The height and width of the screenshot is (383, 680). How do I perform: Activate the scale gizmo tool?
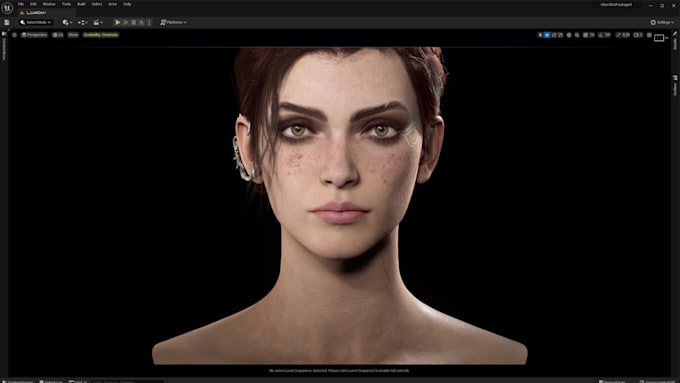[x=560, y=35]
